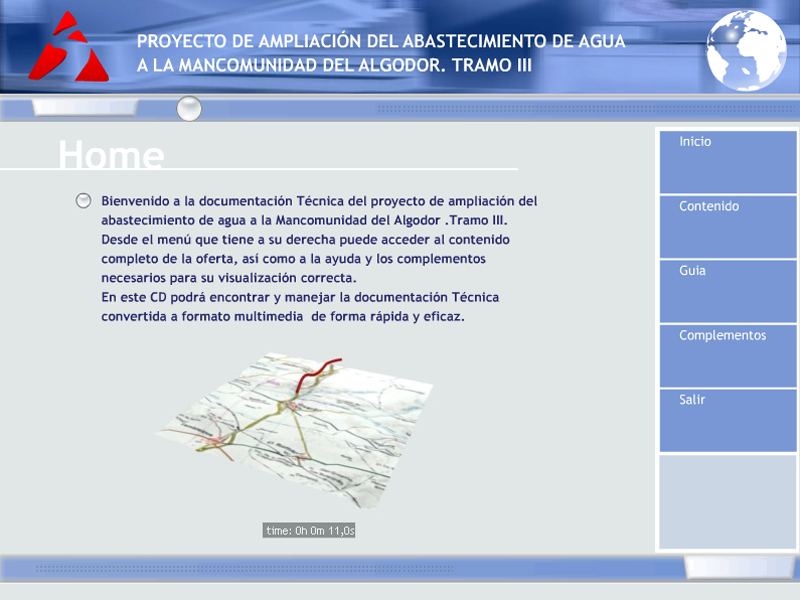Viewport: 800px width, 600px height.
Task: Click the 'Bienvenido a la documentación Técnica' line
Action: point(319,201)
